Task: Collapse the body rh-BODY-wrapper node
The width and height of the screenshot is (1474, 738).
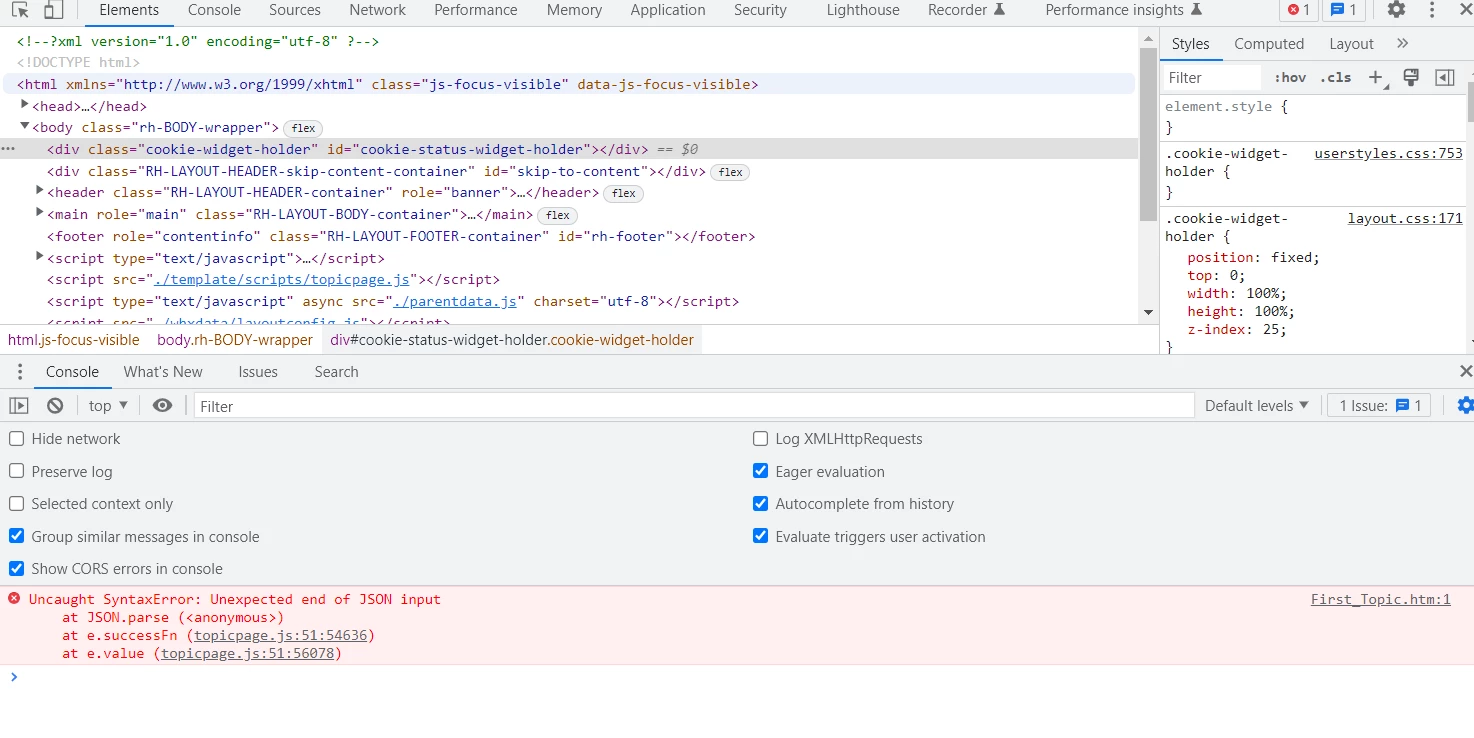Action: (x=26, y=126)
